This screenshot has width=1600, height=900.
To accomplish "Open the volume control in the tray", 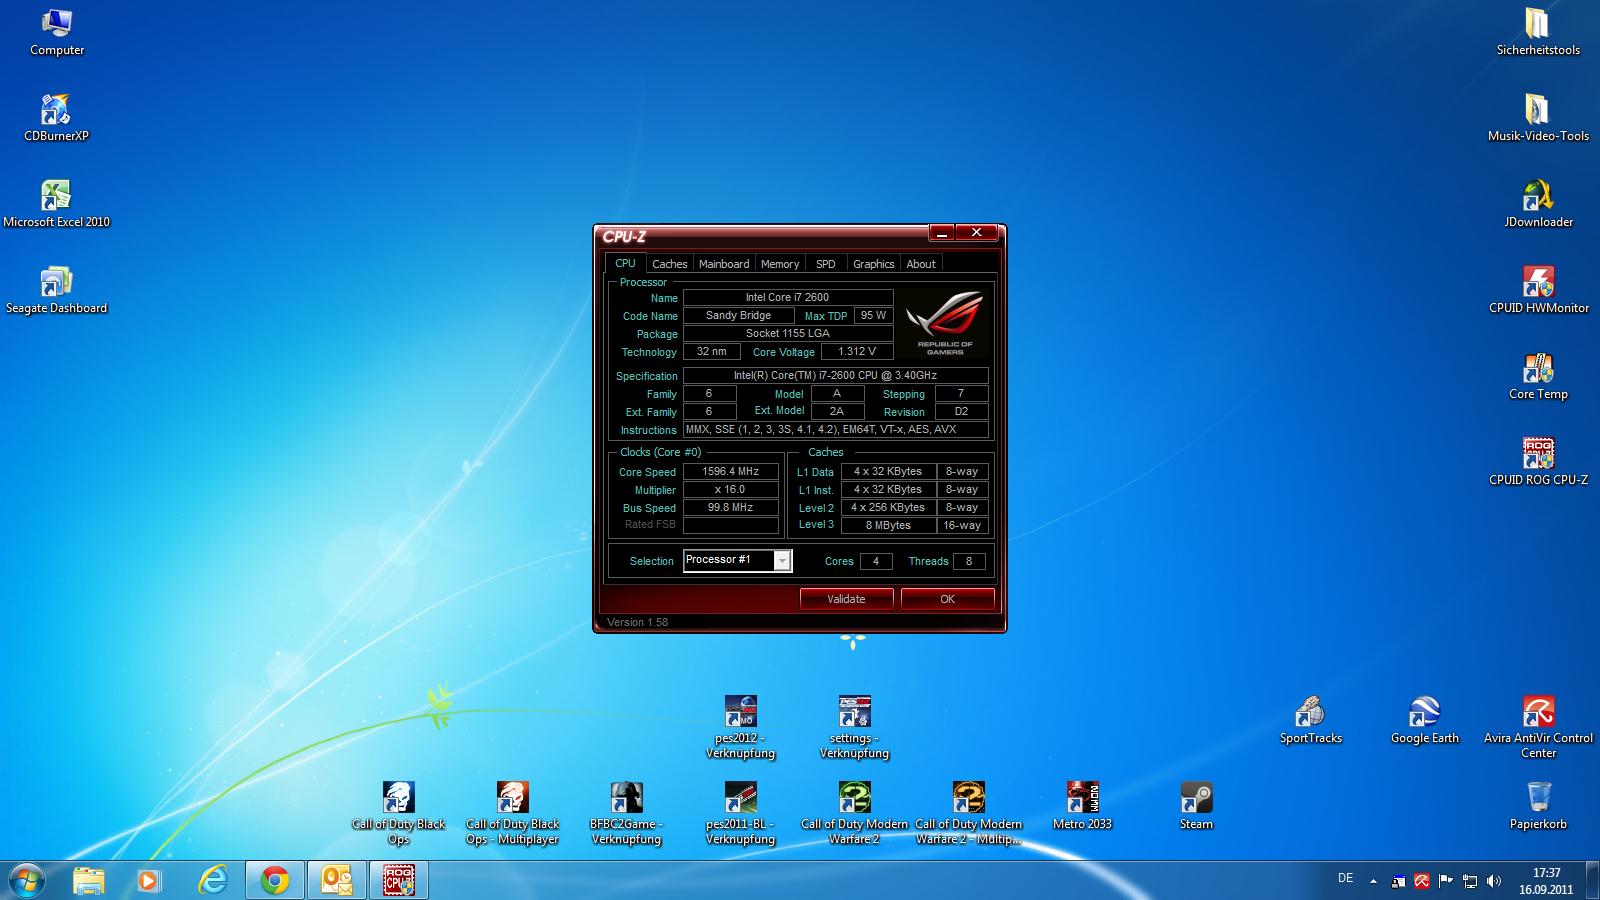I will click(x=1494, y=881).
